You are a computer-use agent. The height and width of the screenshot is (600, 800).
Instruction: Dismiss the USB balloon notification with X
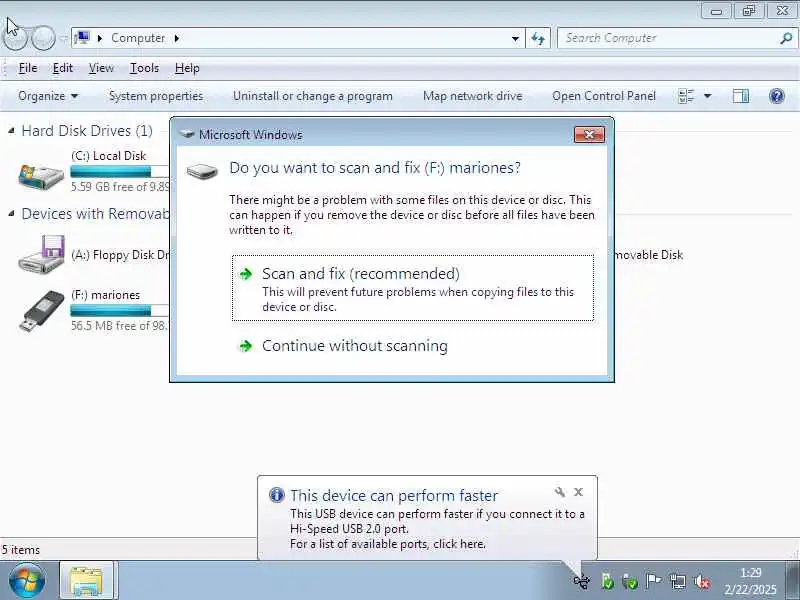[578, 492]
